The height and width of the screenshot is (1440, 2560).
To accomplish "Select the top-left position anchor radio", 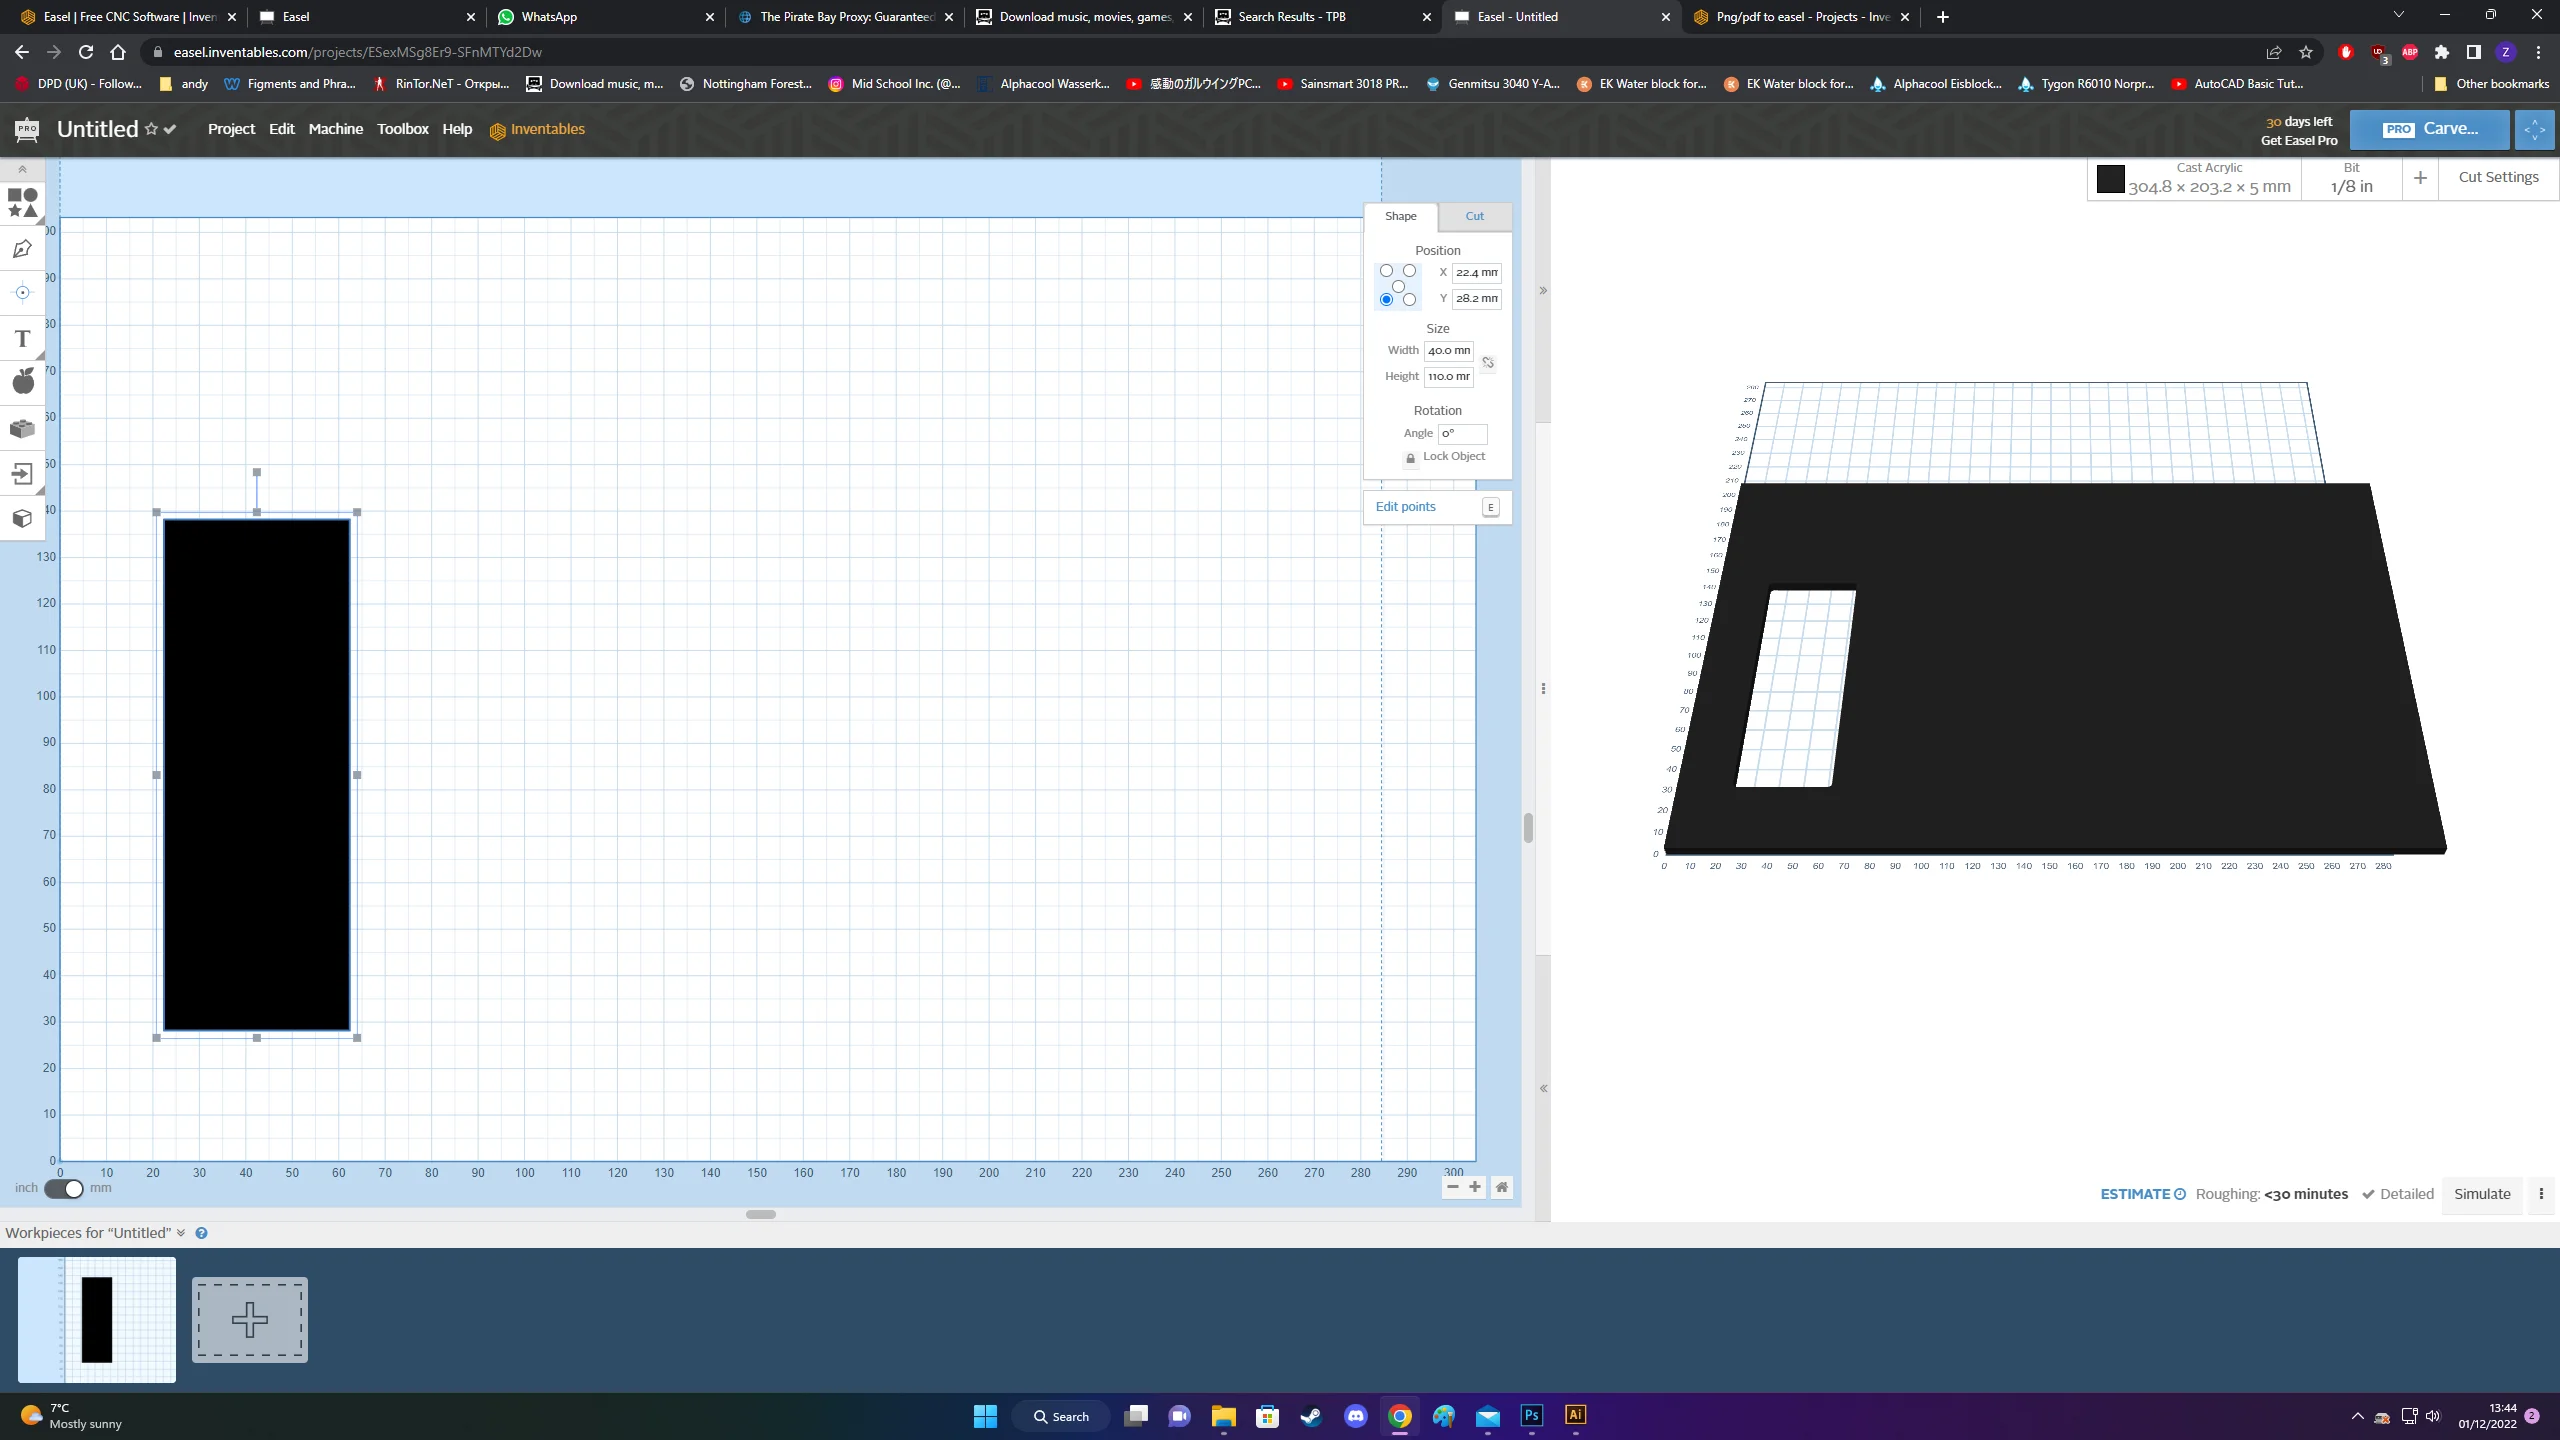I will (1386, 271).
